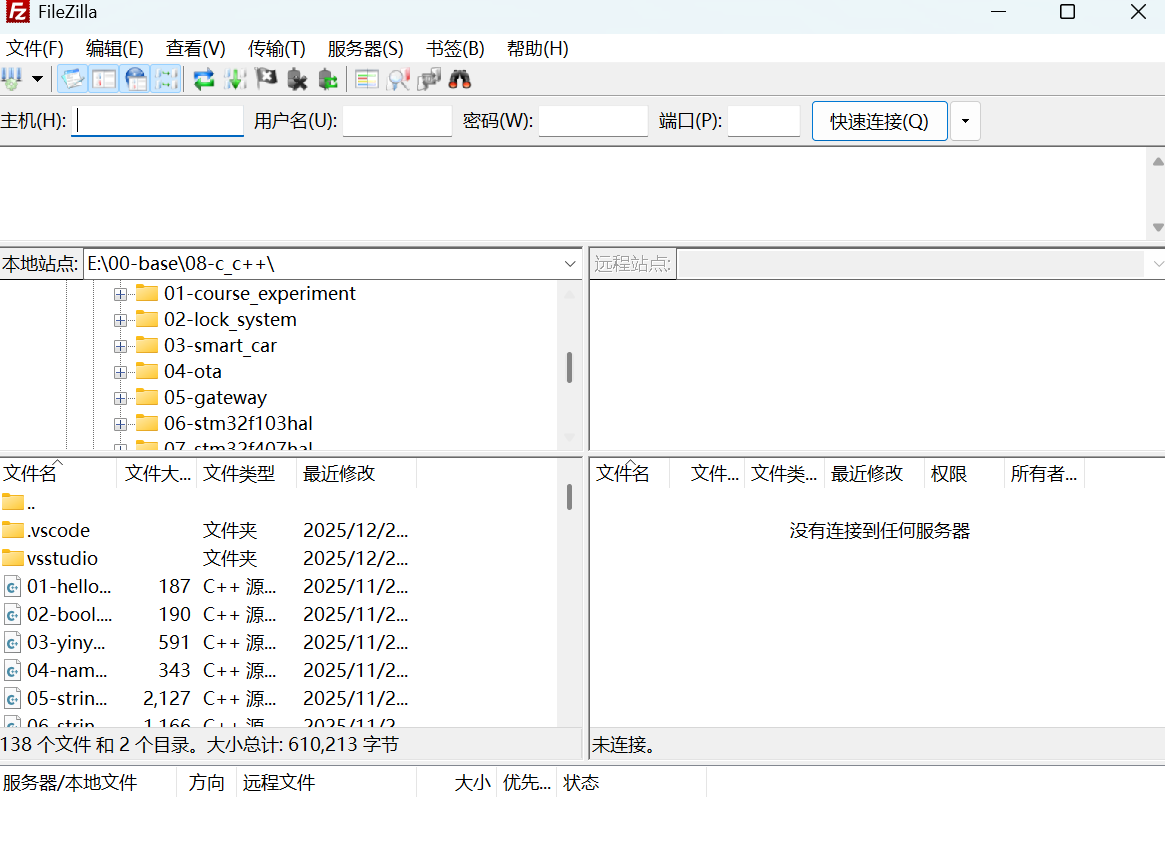Toggle the transfer queue display

point(167,79)
